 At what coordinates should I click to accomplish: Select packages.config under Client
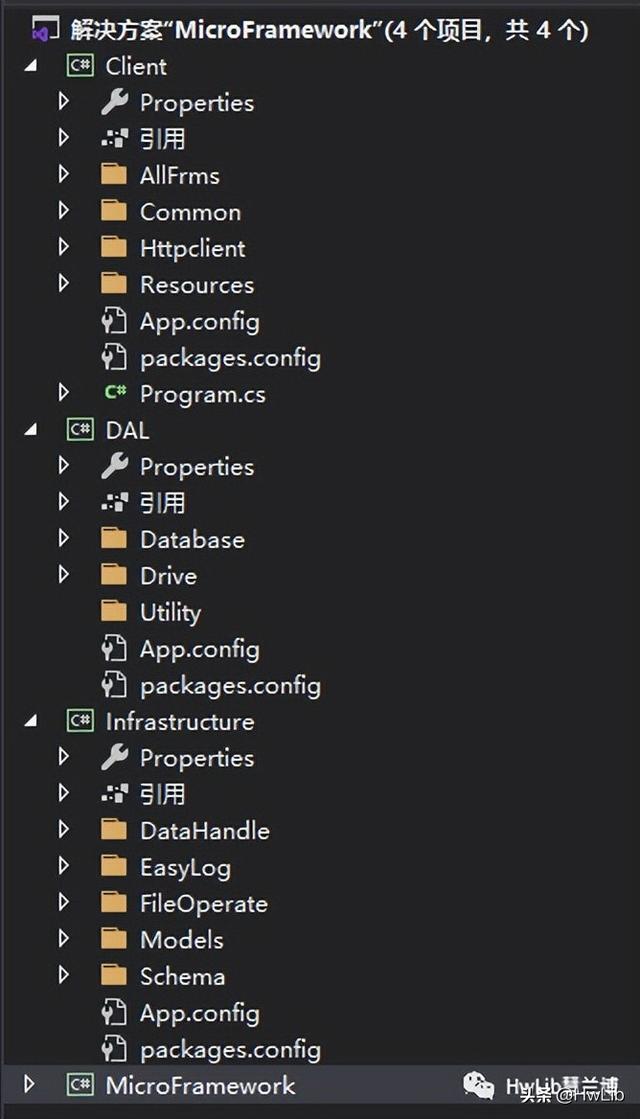click(230, 357)
